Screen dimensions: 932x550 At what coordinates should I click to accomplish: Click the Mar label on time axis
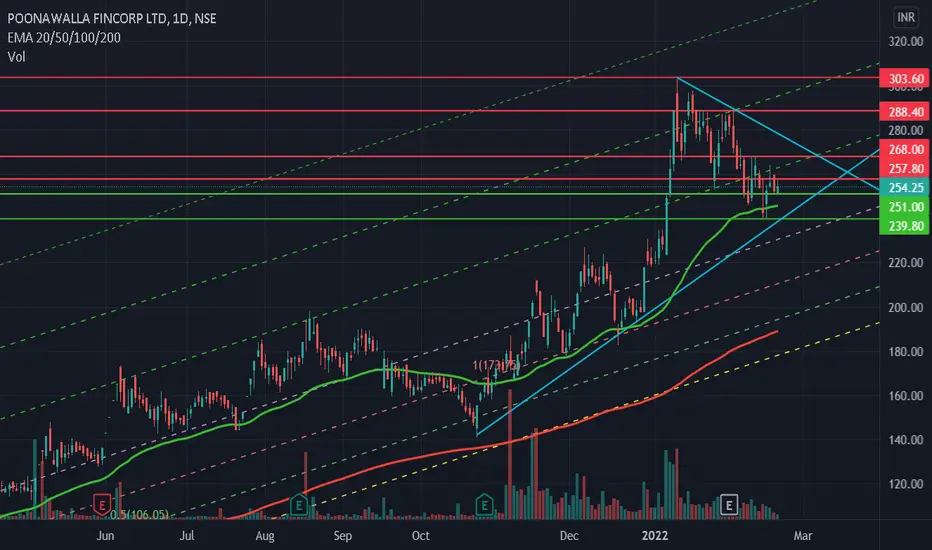(802, 536)
